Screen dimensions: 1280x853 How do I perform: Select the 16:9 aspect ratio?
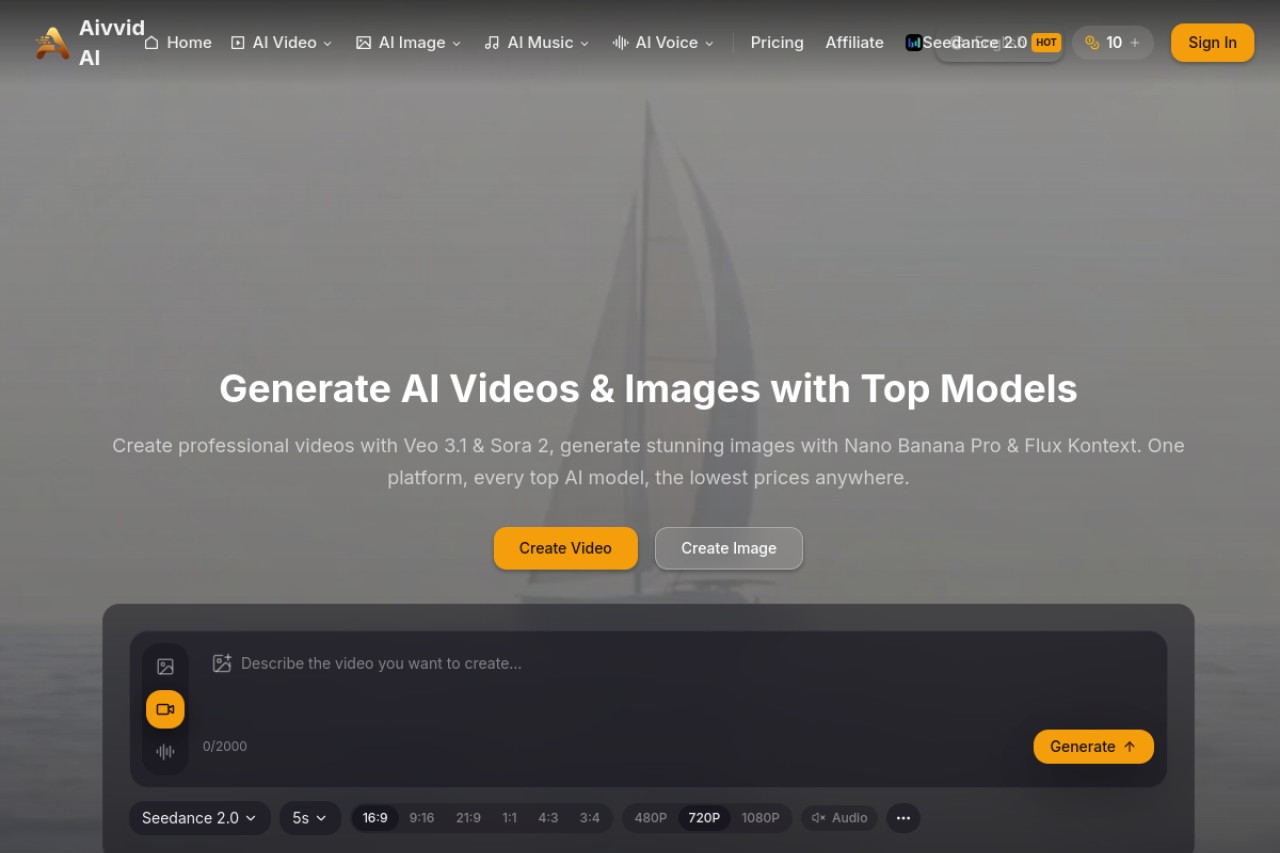point(375,818)
